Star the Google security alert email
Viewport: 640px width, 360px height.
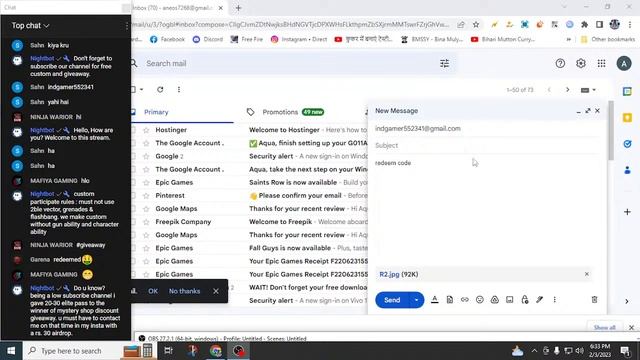146,156
